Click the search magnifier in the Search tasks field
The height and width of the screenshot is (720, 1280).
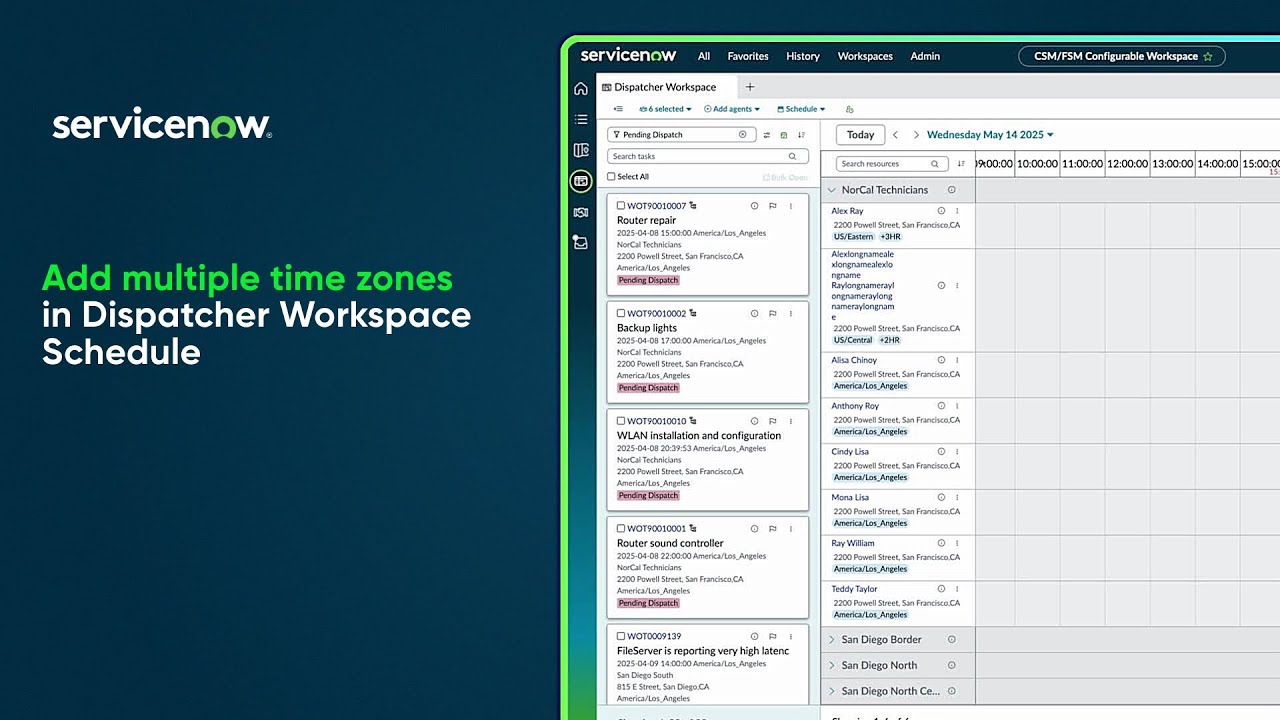click(x=793, y=156)
